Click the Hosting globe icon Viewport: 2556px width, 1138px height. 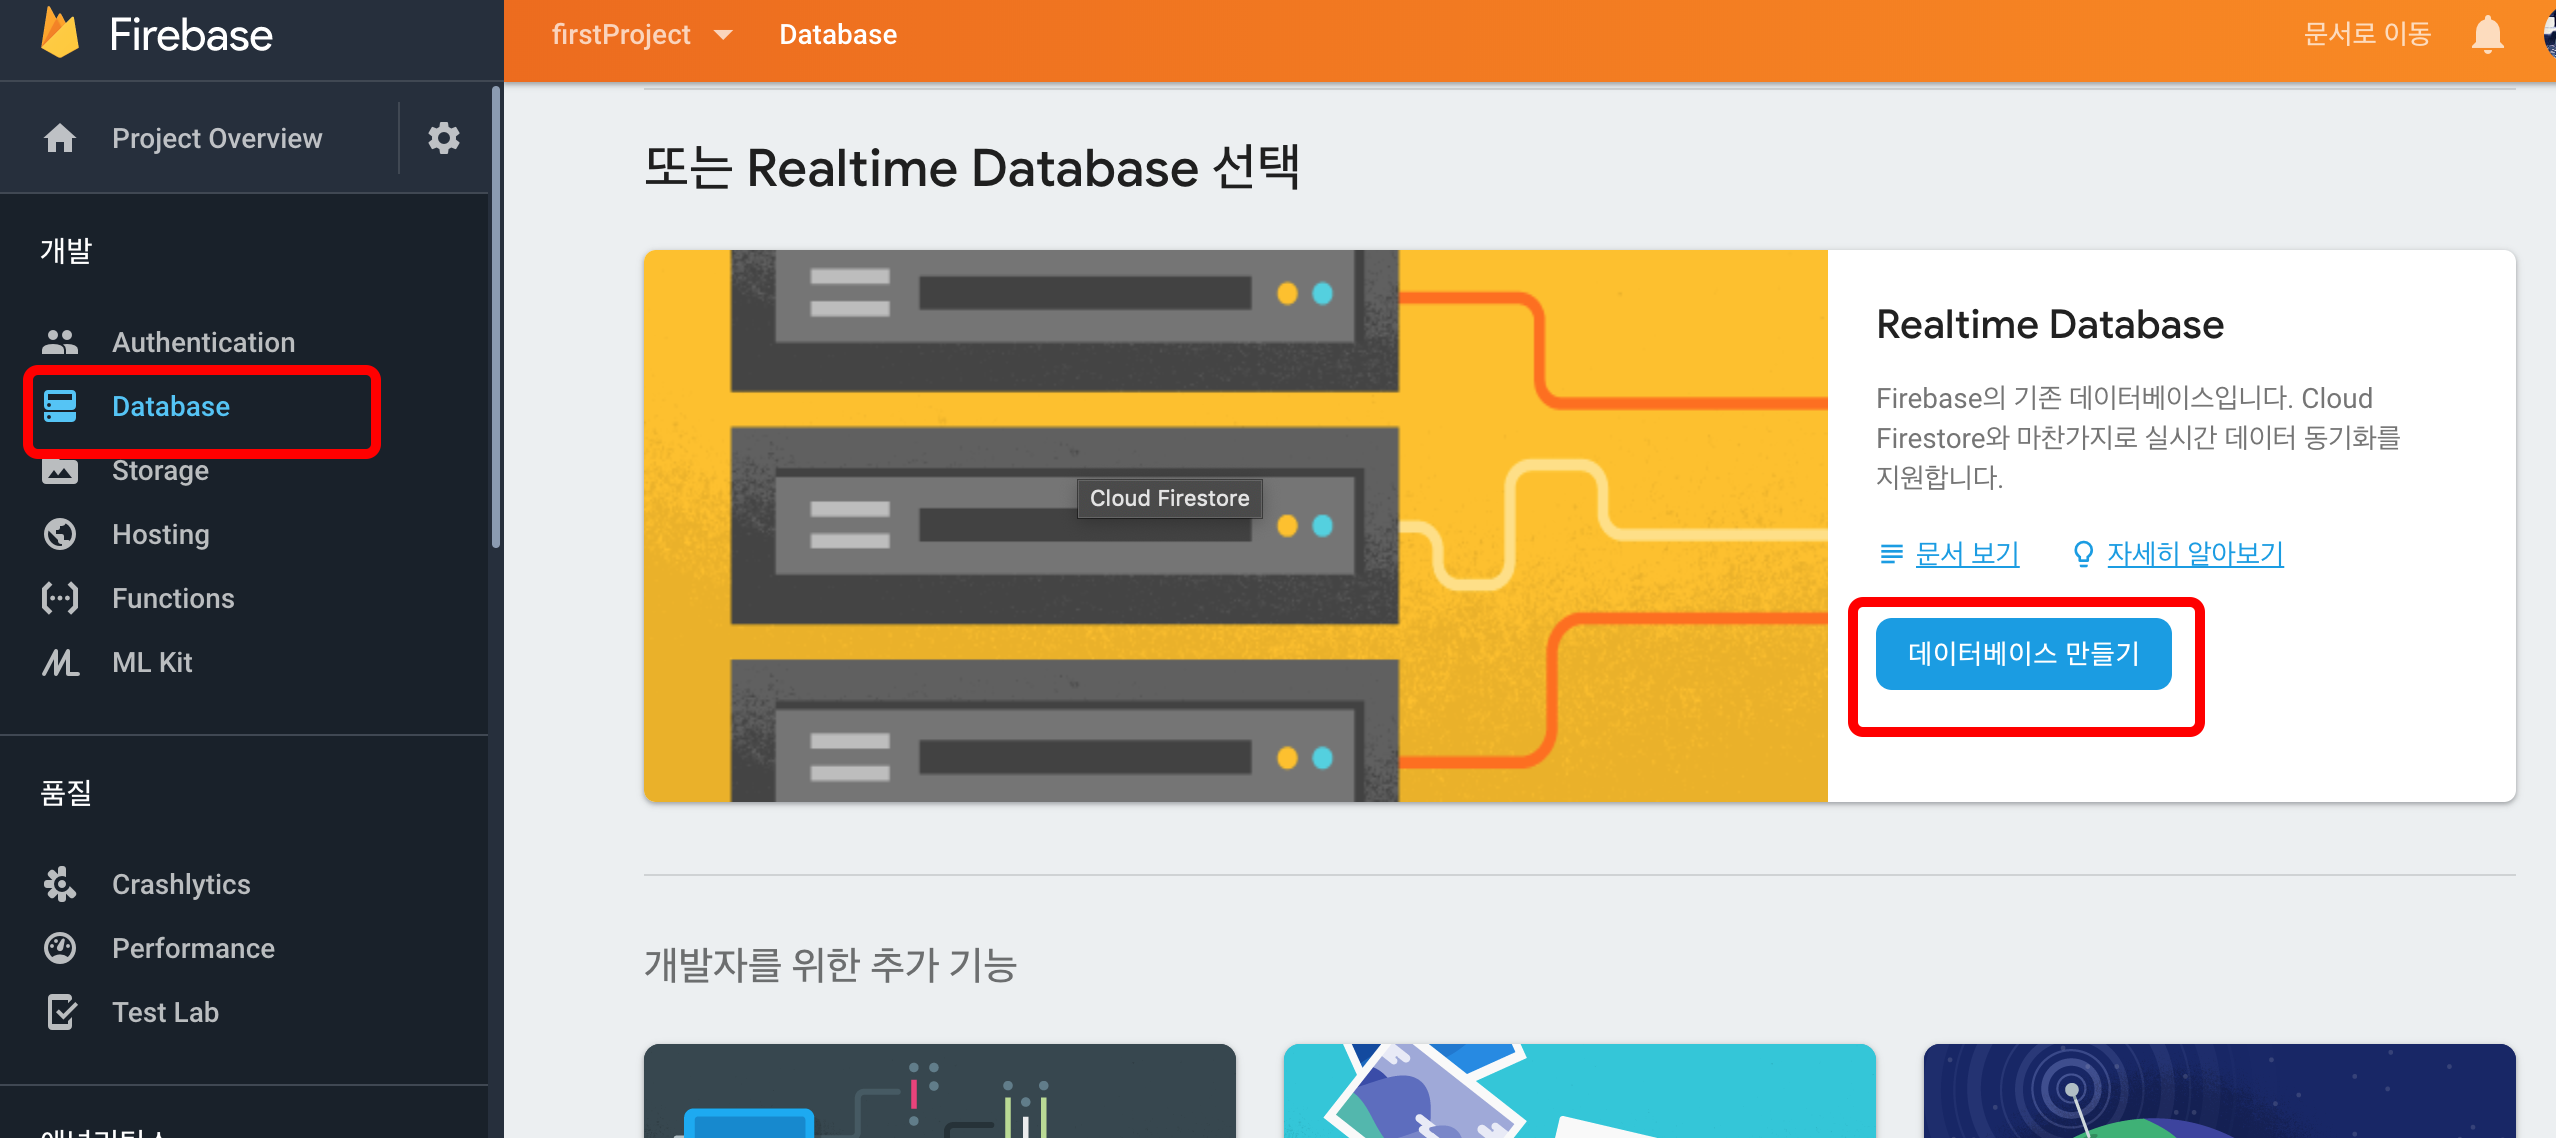point(60,534)
